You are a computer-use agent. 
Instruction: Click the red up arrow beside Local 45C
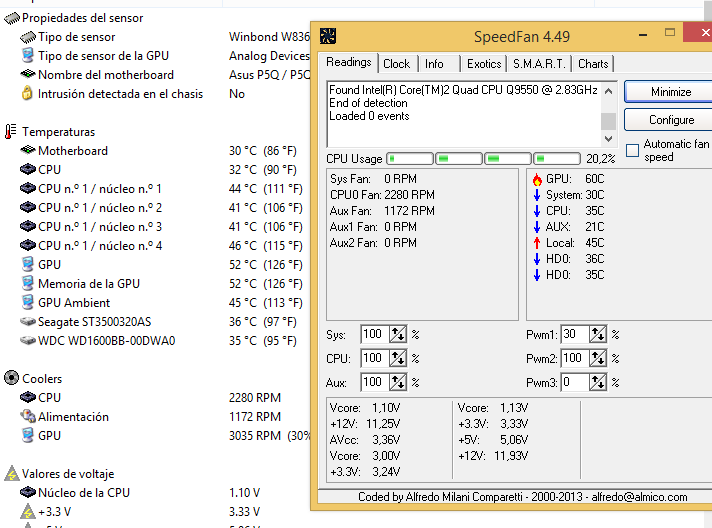coord(537,243)
